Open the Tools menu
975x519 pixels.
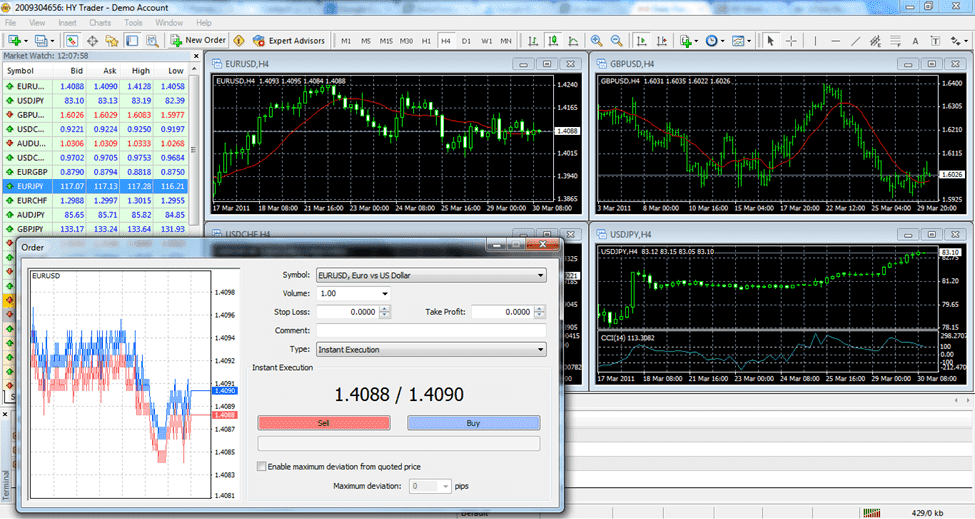coord(133,22)
